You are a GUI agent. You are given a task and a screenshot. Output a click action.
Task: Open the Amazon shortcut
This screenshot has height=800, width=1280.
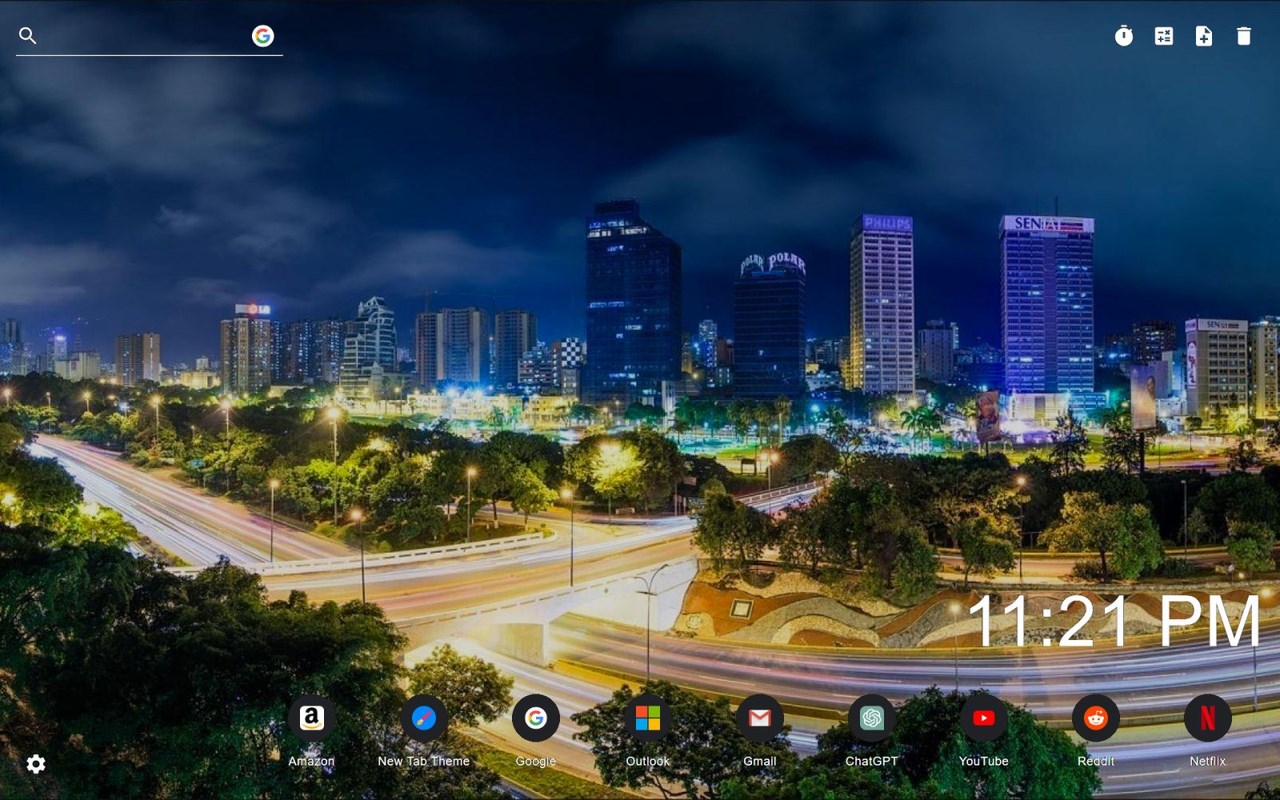pyautogui.click(x=311, y=718)
